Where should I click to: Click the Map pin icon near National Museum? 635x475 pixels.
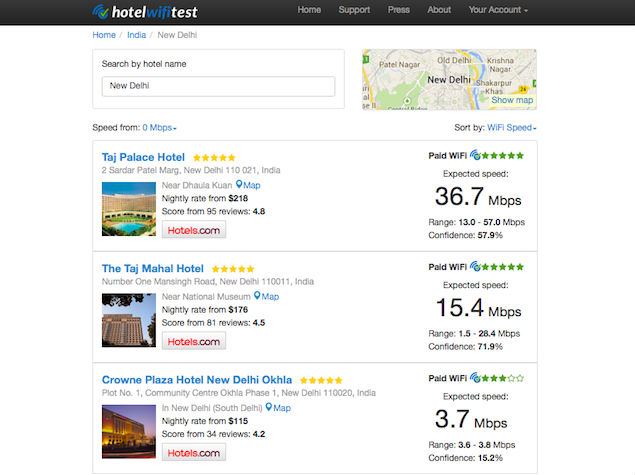pos(257,296)
